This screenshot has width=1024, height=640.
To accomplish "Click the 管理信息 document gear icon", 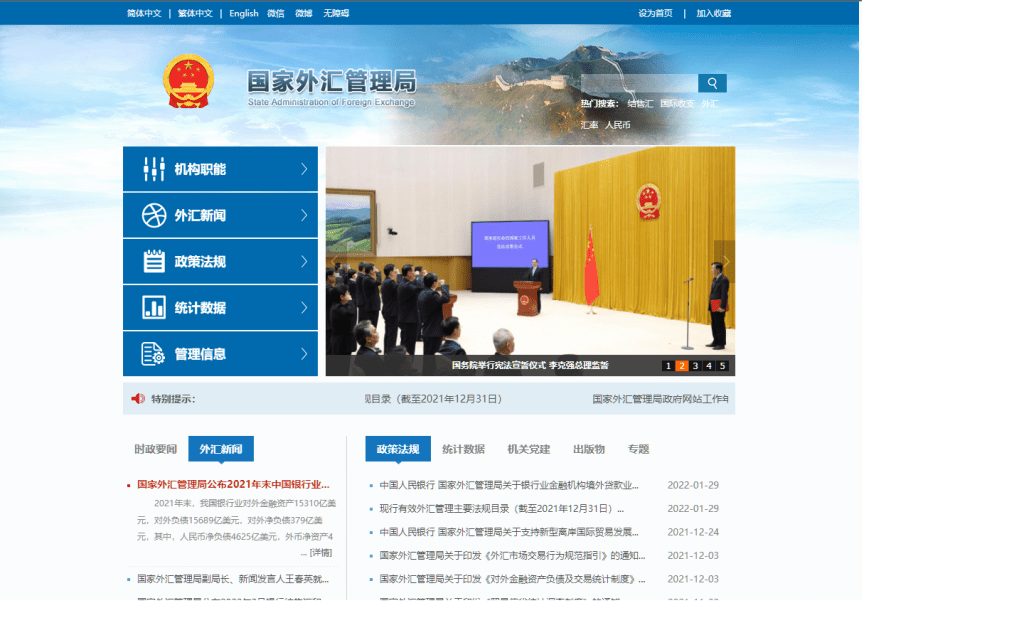I will (x=153, y=354).
